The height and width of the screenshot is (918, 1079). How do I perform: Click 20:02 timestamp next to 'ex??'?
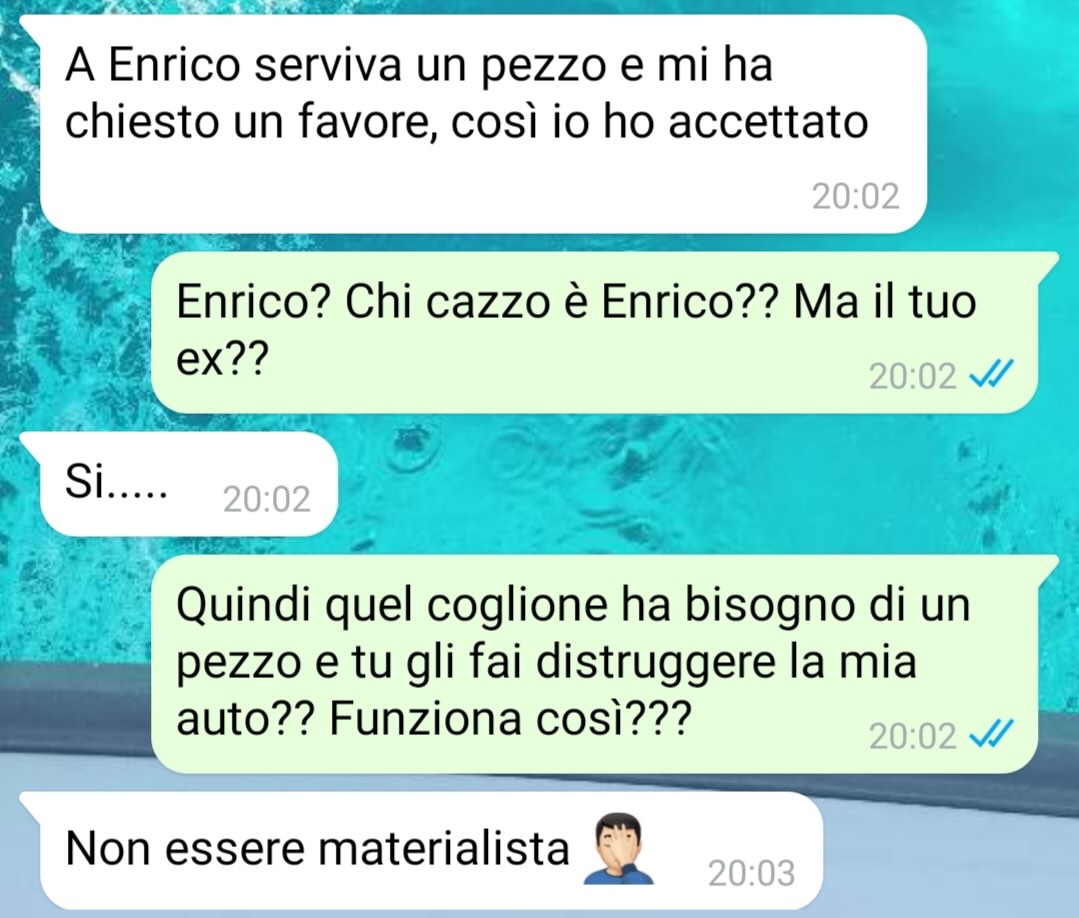[912, 376]
